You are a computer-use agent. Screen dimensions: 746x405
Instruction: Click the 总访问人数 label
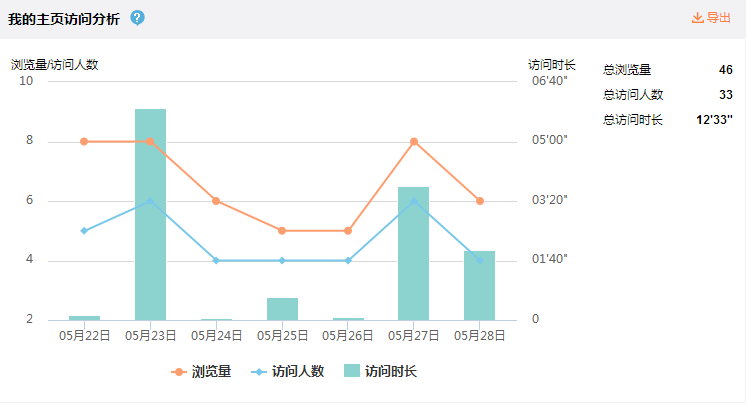(x=633, y=95)
